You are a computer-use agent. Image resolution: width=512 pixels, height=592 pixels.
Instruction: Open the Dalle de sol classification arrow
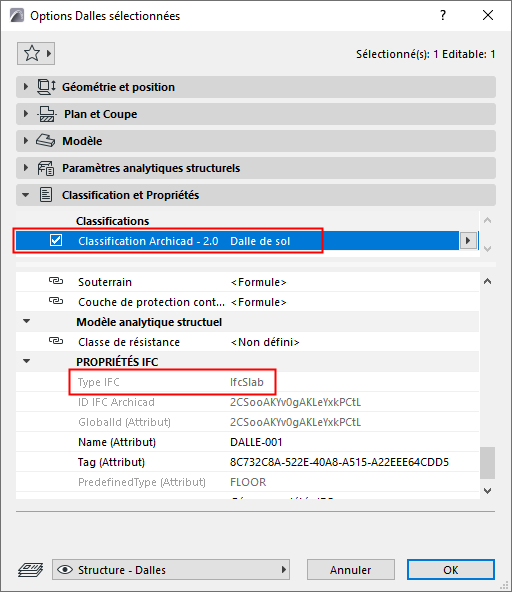tap(468, 240)
